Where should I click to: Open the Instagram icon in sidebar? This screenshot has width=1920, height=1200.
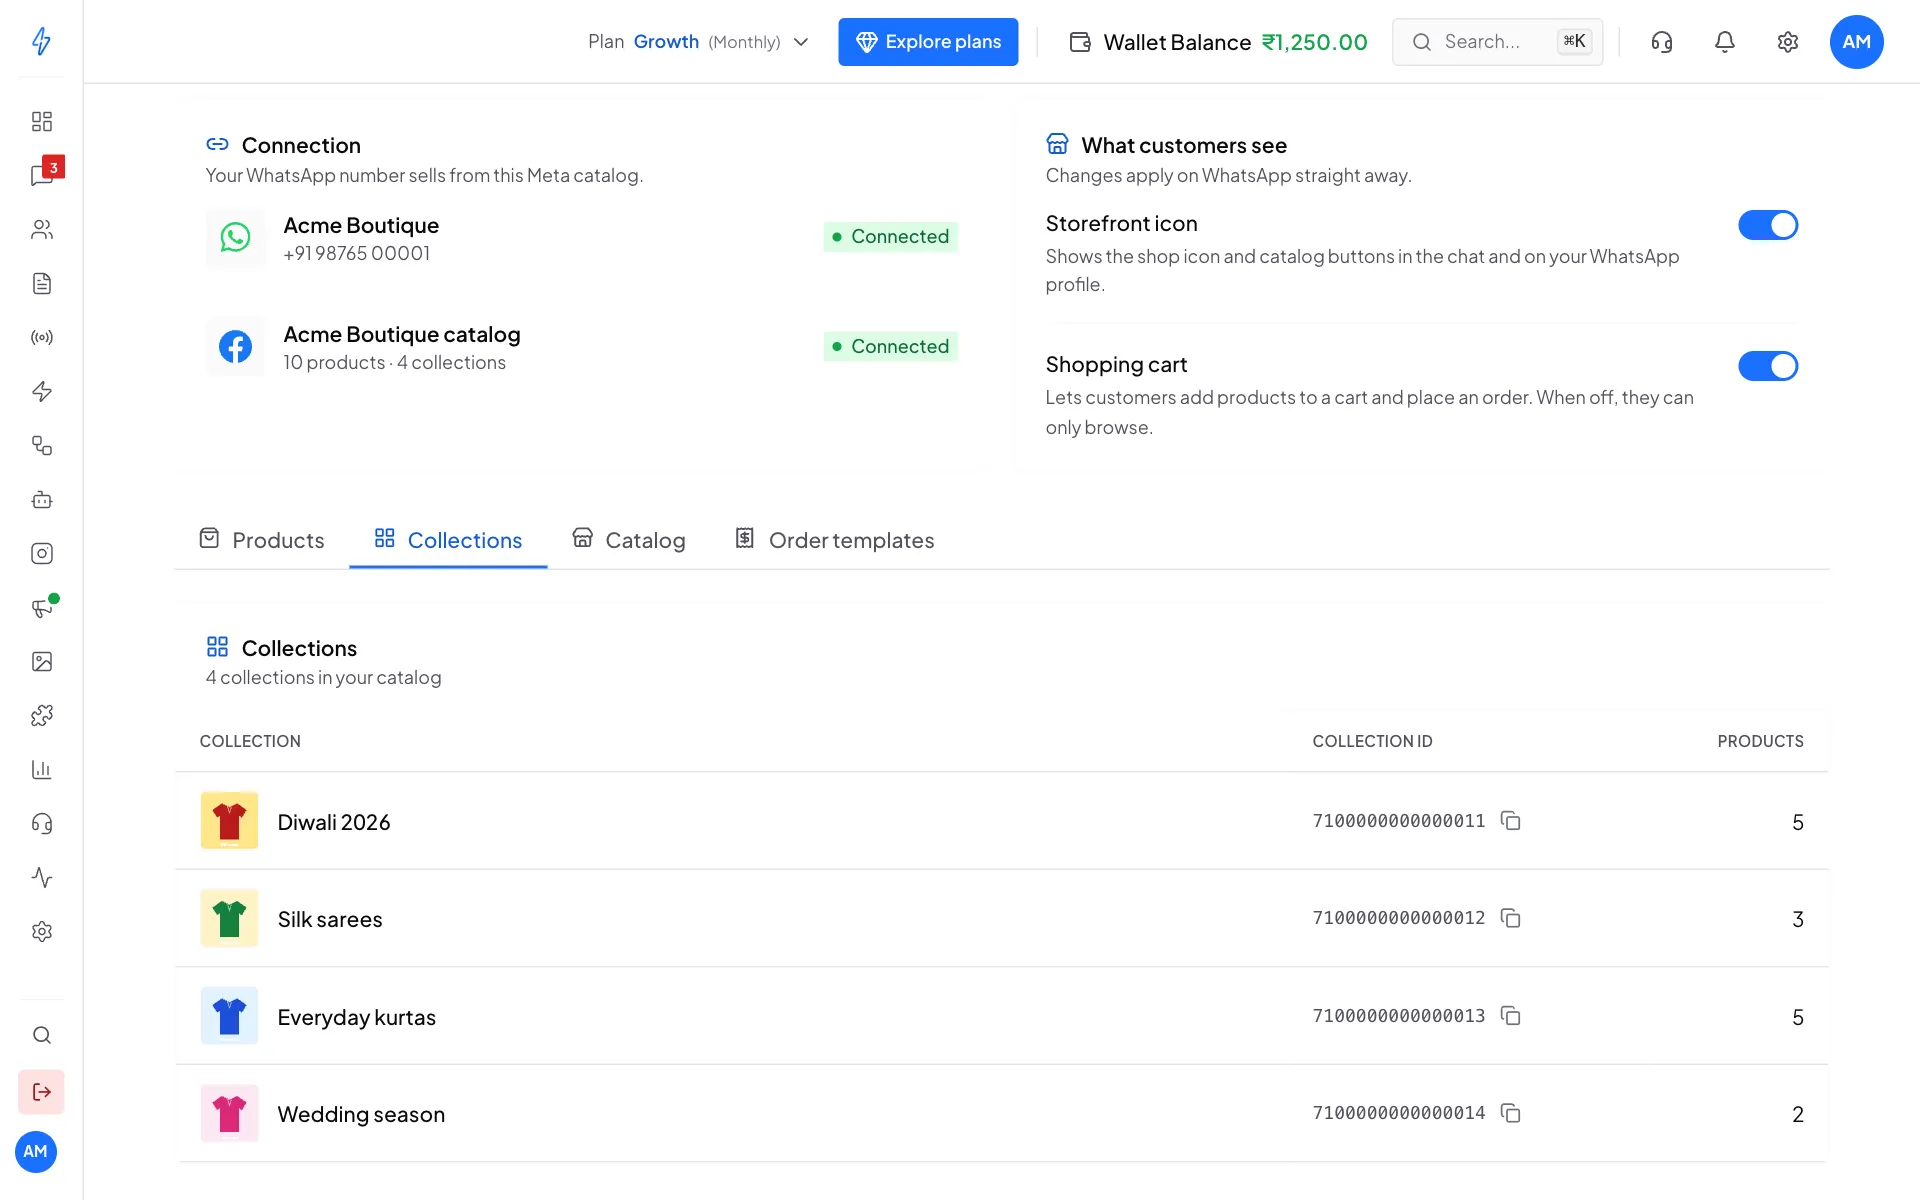tap(41, 553)
